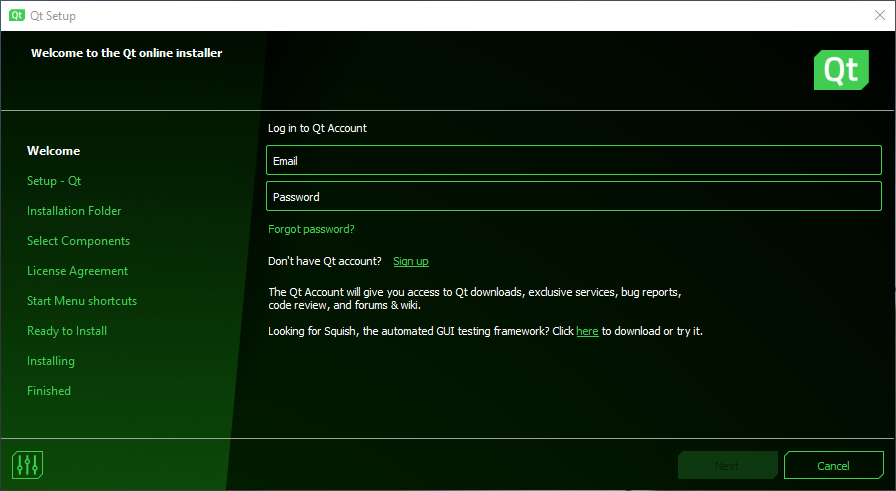The width and height of the screenshot is (896, 491).
Task: Open installer settings sliders icon
Action: [x=27, y=465]
